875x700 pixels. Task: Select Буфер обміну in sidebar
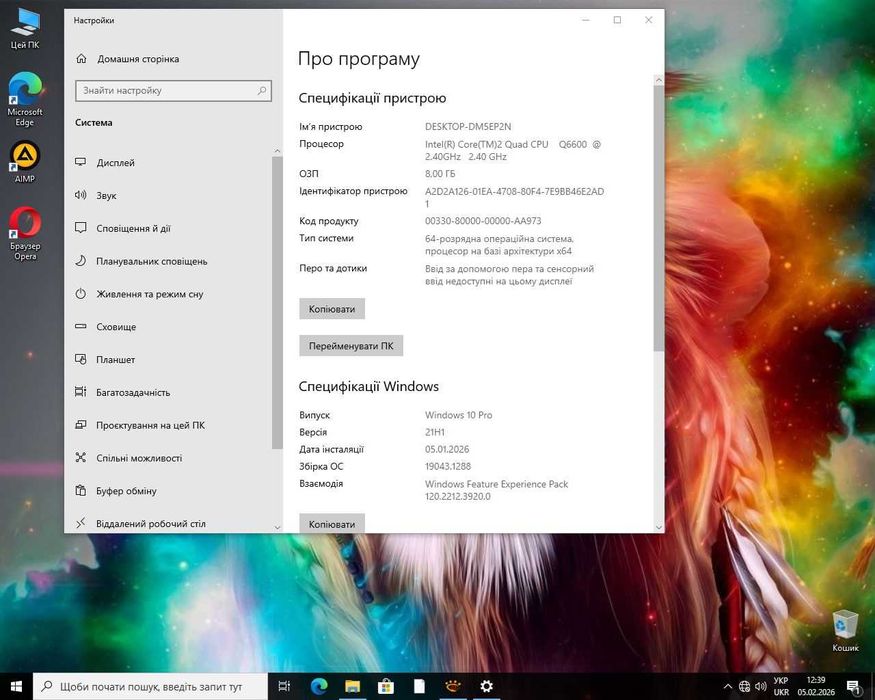126,491
